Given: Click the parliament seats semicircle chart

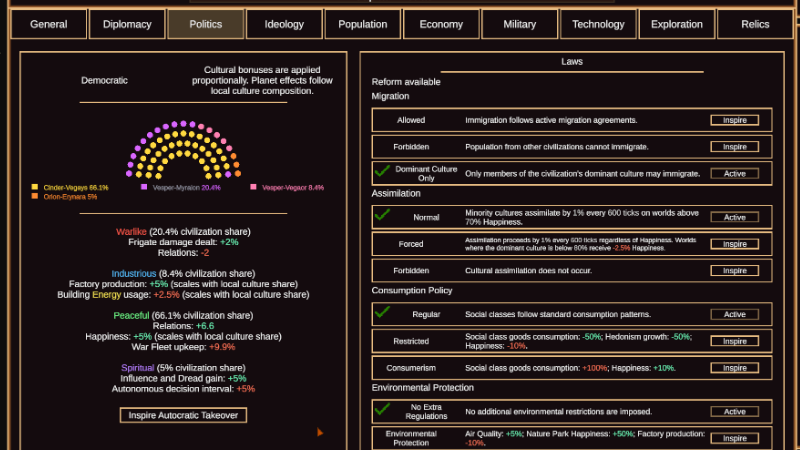Looking at the screenshot, I should click(183, 149).
